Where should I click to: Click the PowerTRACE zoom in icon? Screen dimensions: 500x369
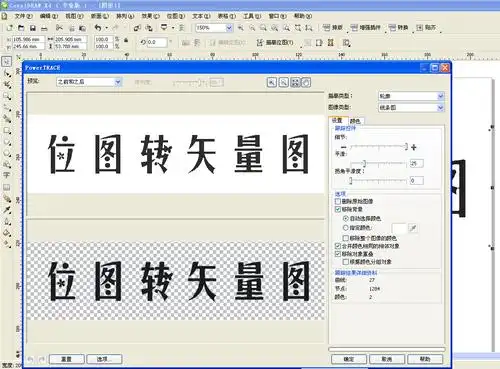pos(272,82)
